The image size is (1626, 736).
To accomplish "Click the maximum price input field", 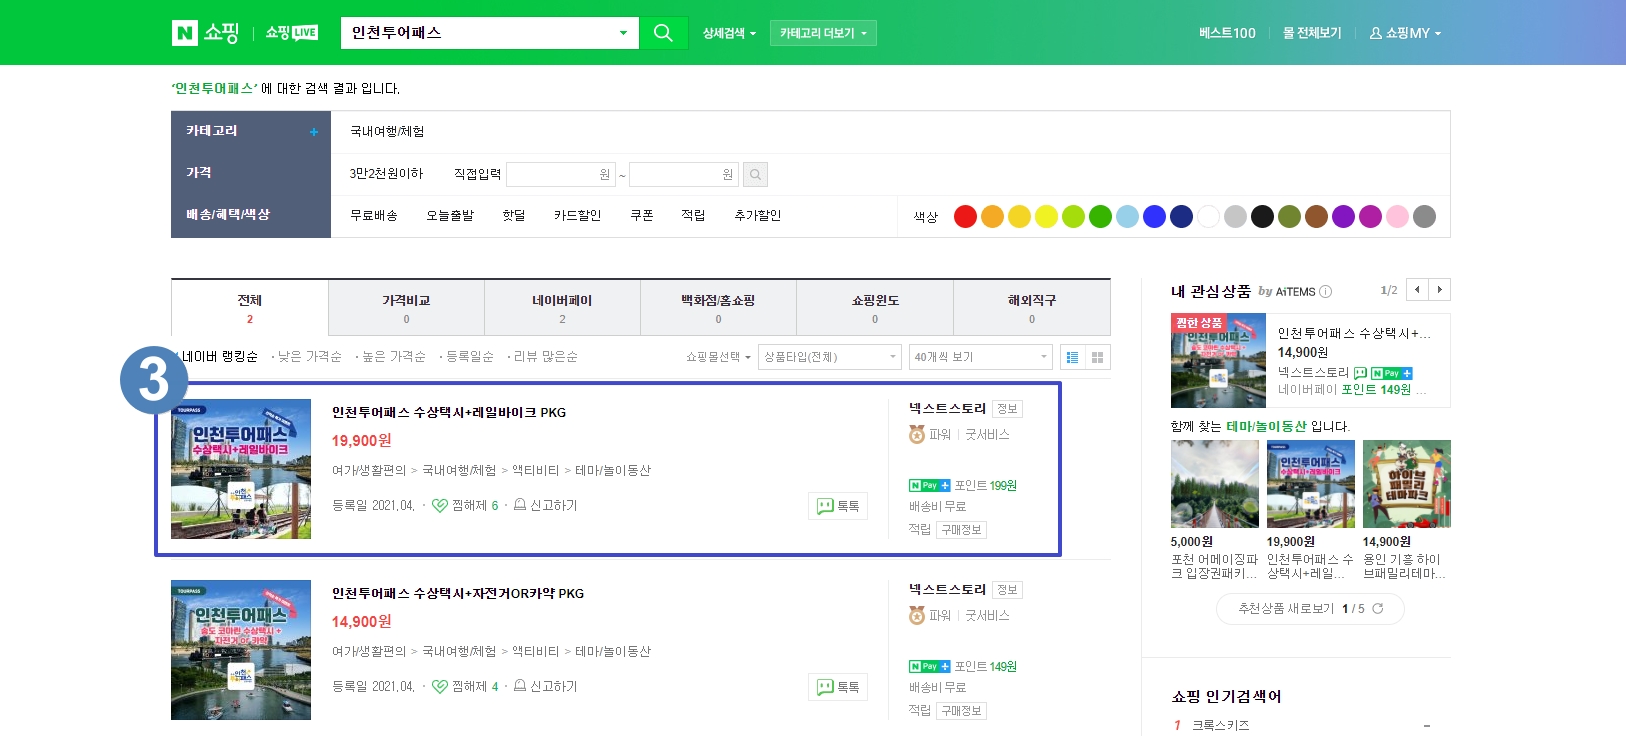I will (684, 175).
